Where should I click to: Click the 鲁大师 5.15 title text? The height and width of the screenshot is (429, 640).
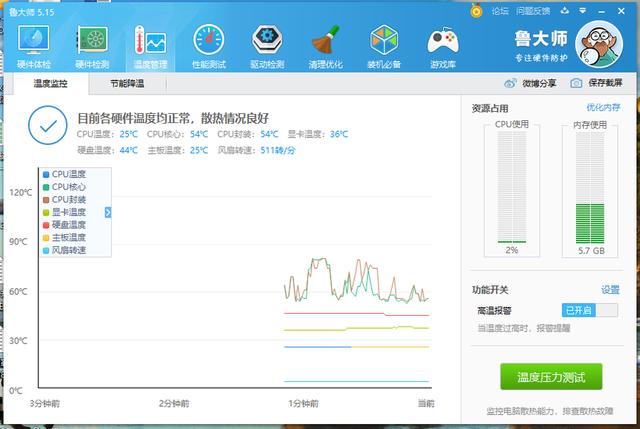point(31,12)
